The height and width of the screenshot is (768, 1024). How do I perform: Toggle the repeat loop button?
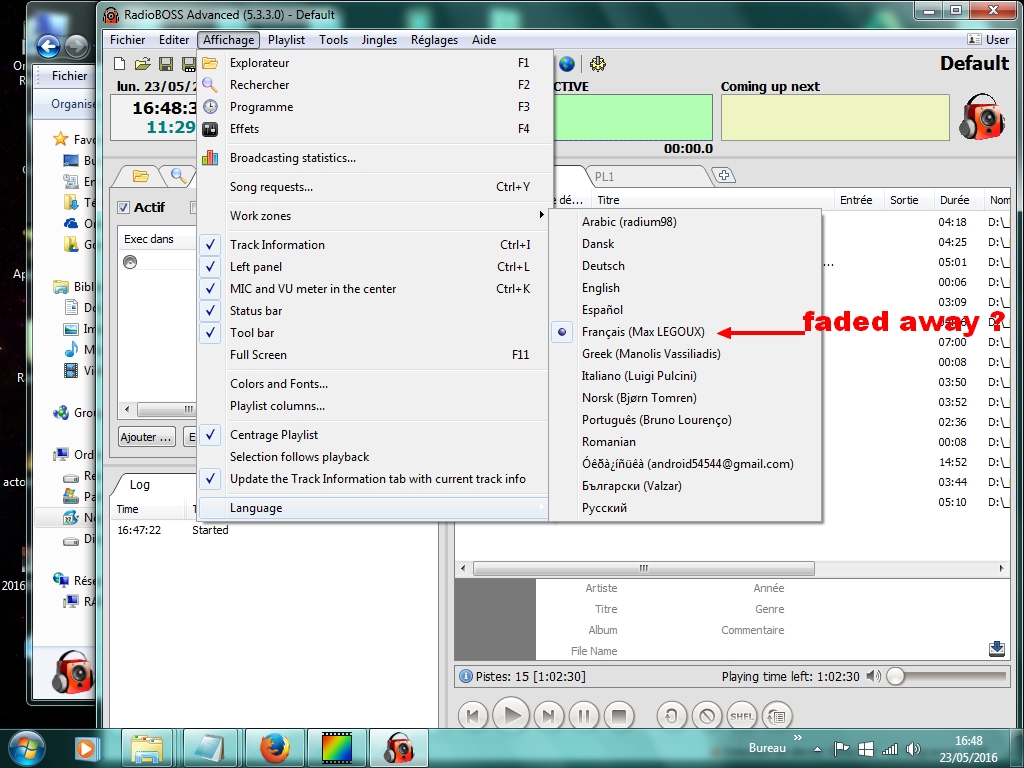[671, 716]
